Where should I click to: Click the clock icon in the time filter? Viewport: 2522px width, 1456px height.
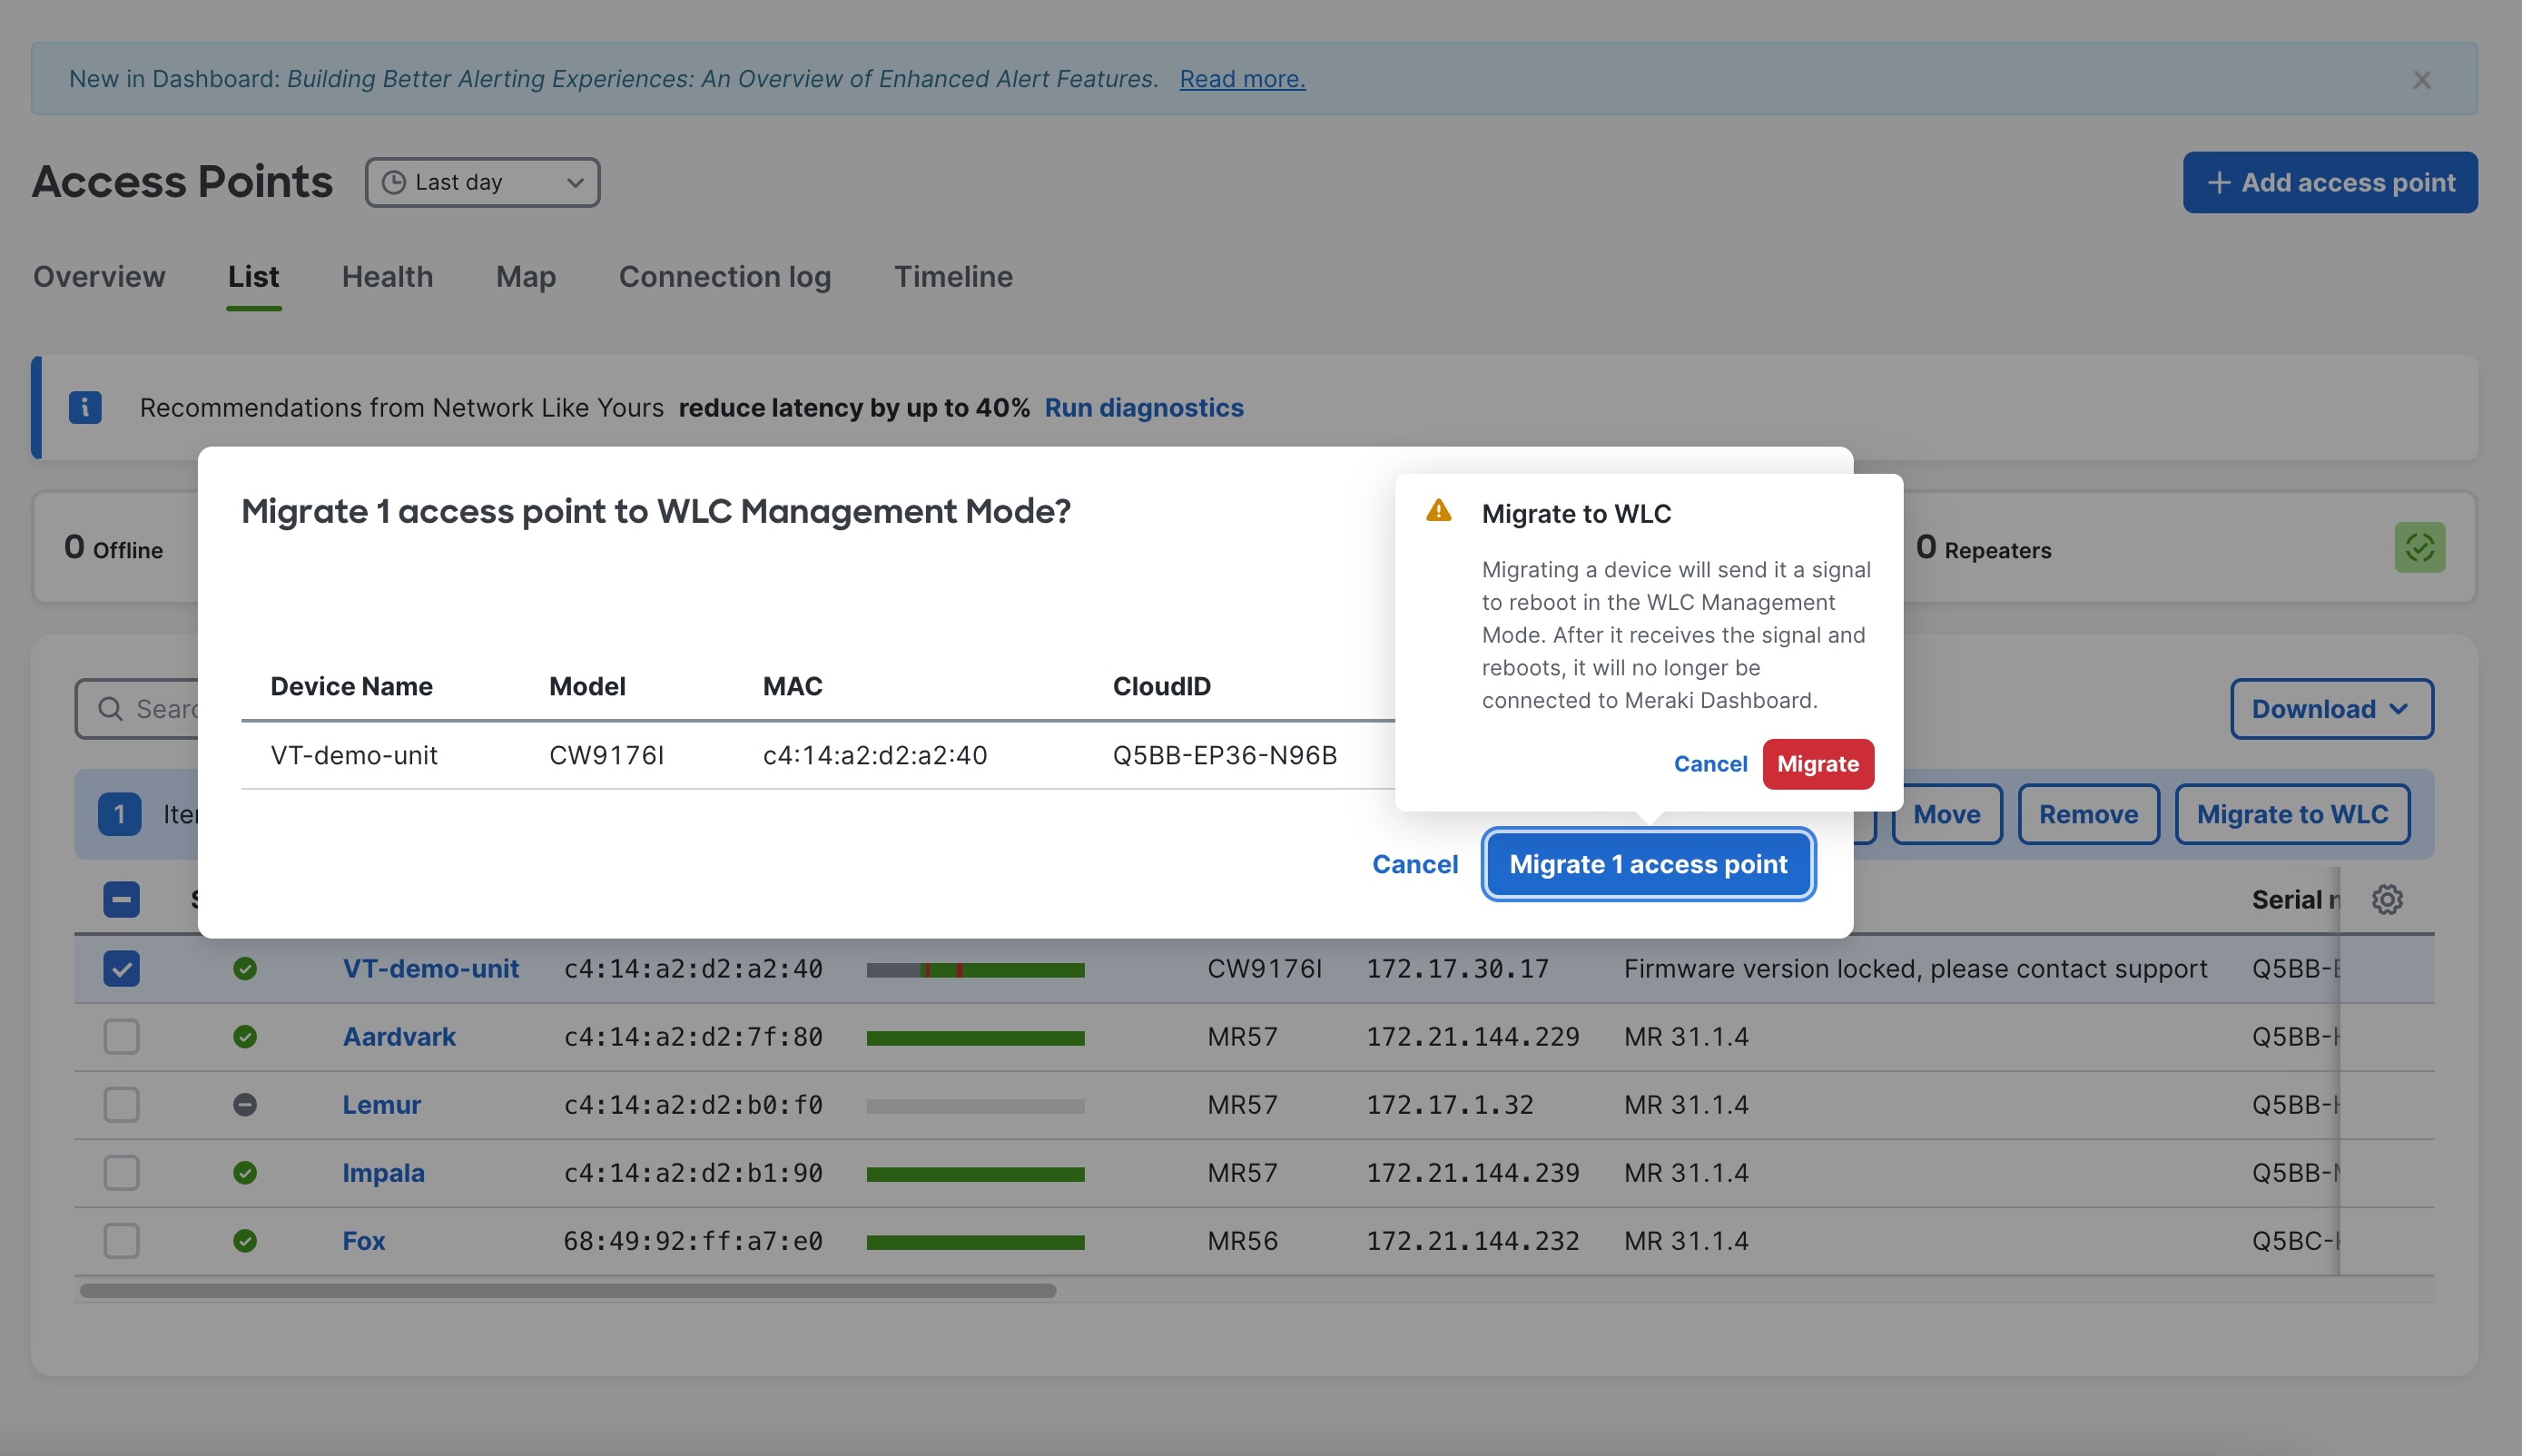coord(394,182)
